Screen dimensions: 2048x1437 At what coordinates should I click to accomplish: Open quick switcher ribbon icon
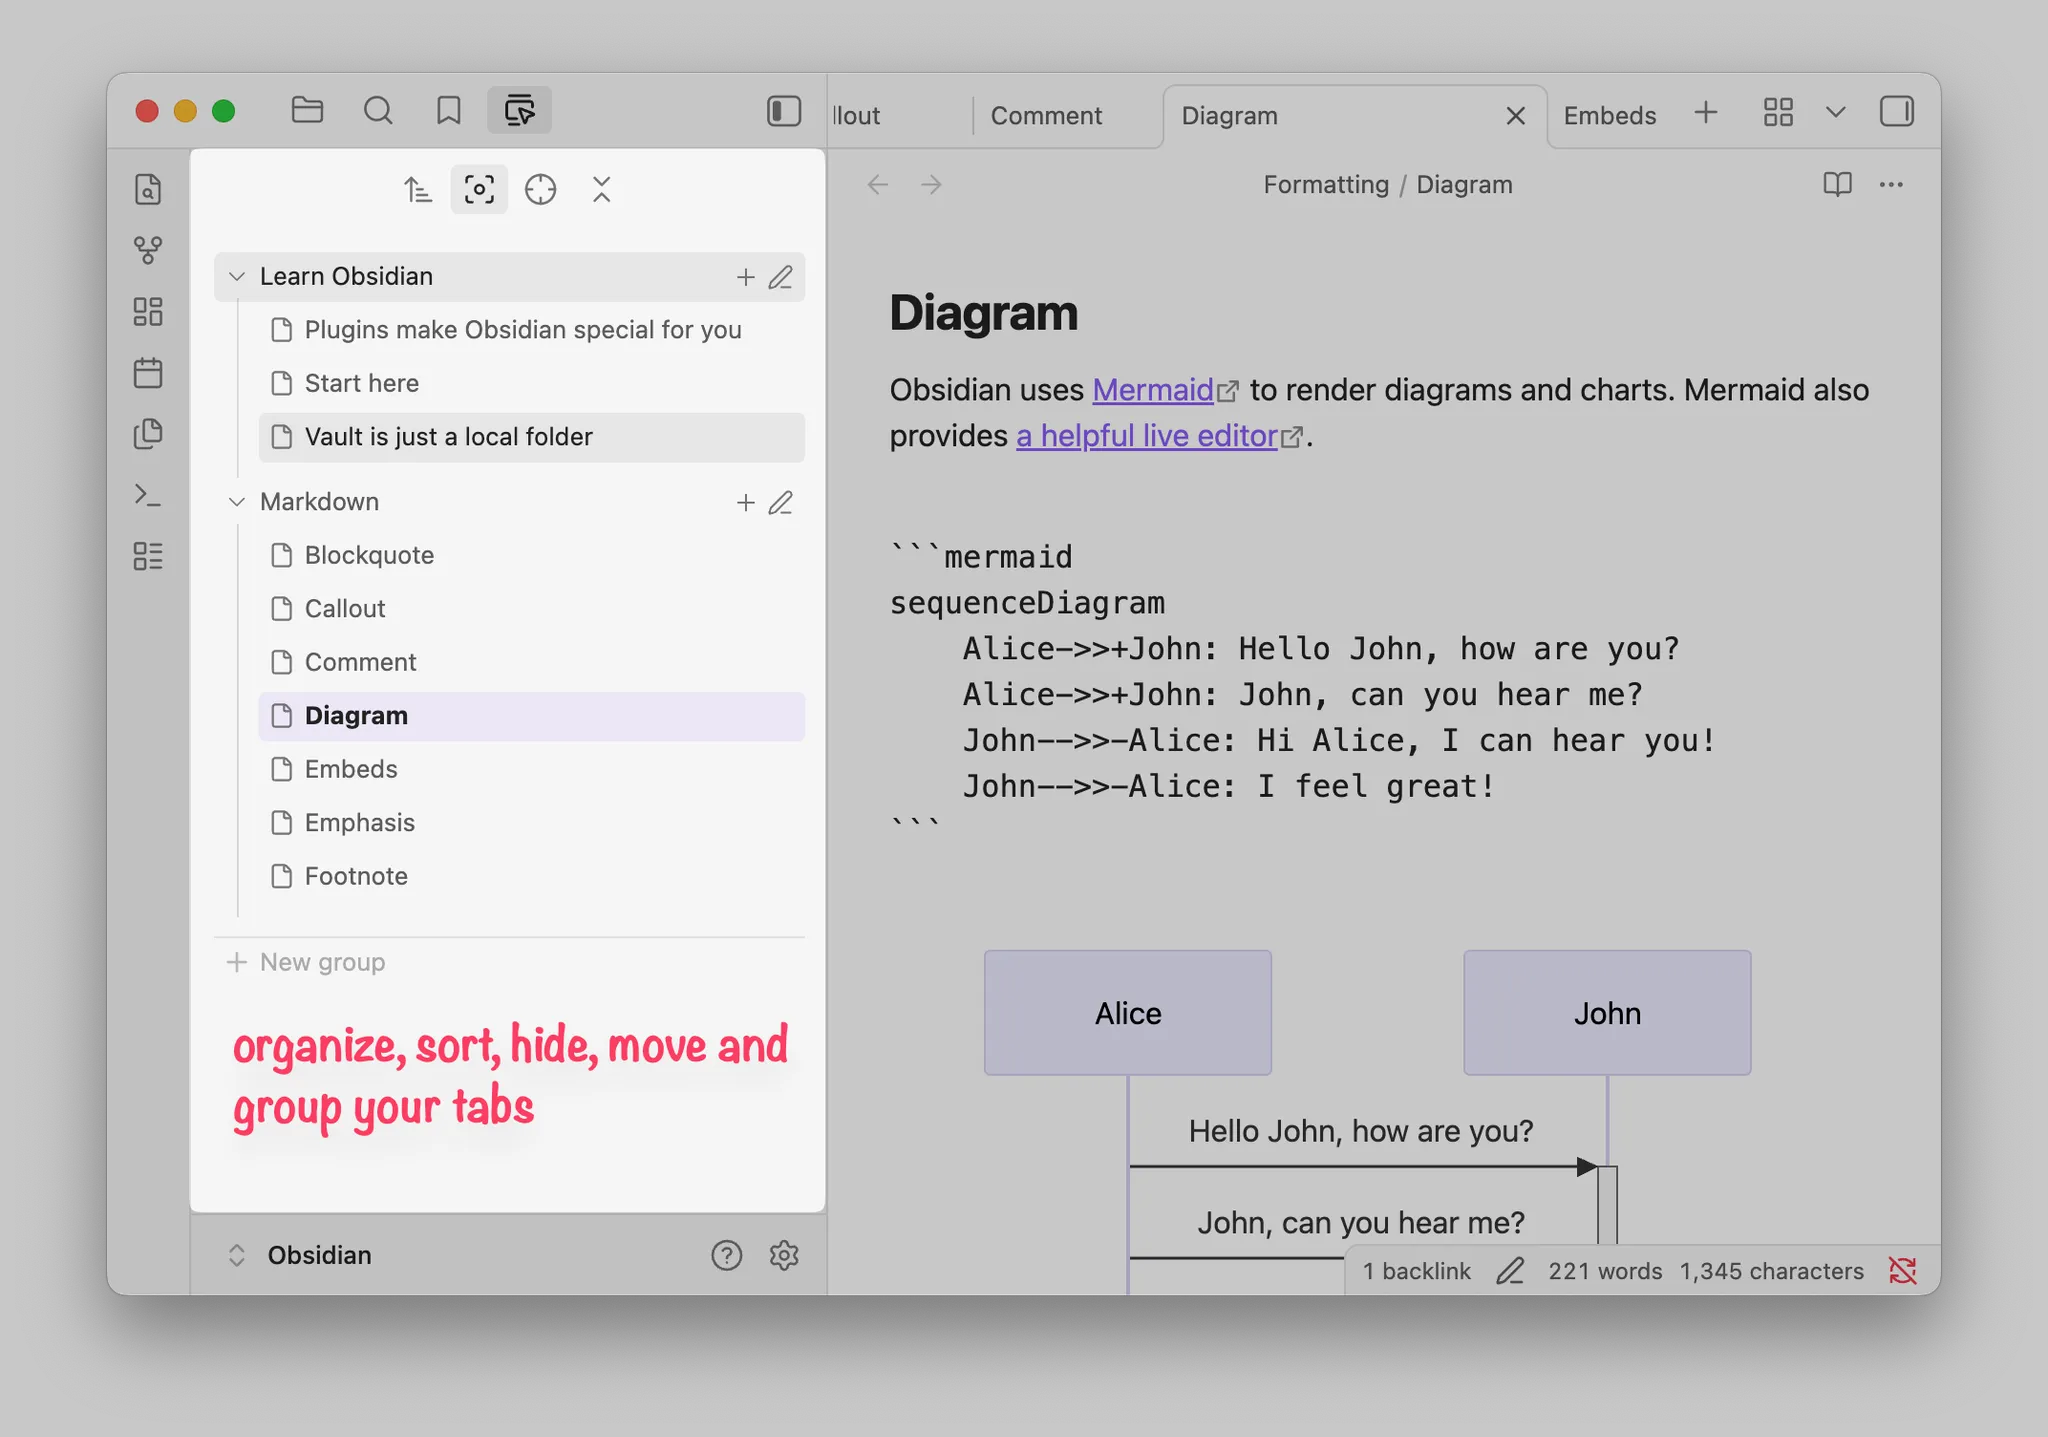(148, 189)
